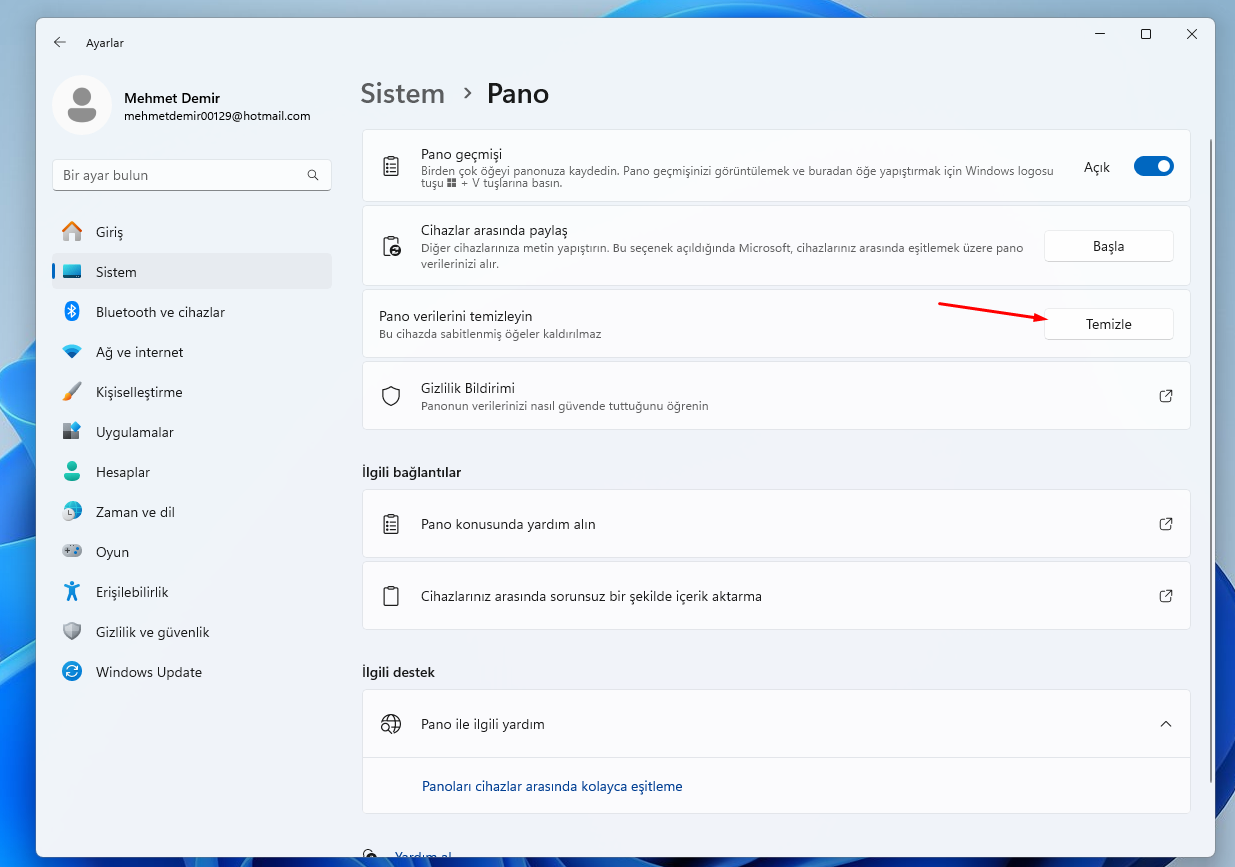
Task: Open Gizlilik ve güvenlik shield icon
Action: coord(71,632)
